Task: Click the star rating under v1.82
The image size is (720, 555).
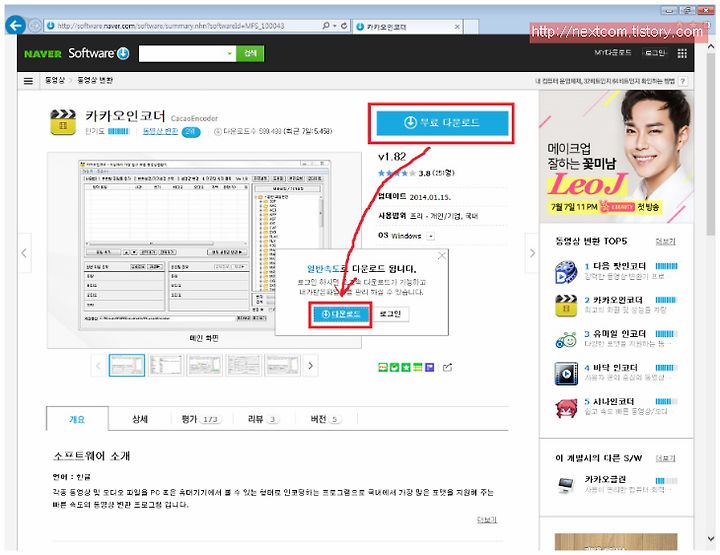Action: click(x=397, y=173)
